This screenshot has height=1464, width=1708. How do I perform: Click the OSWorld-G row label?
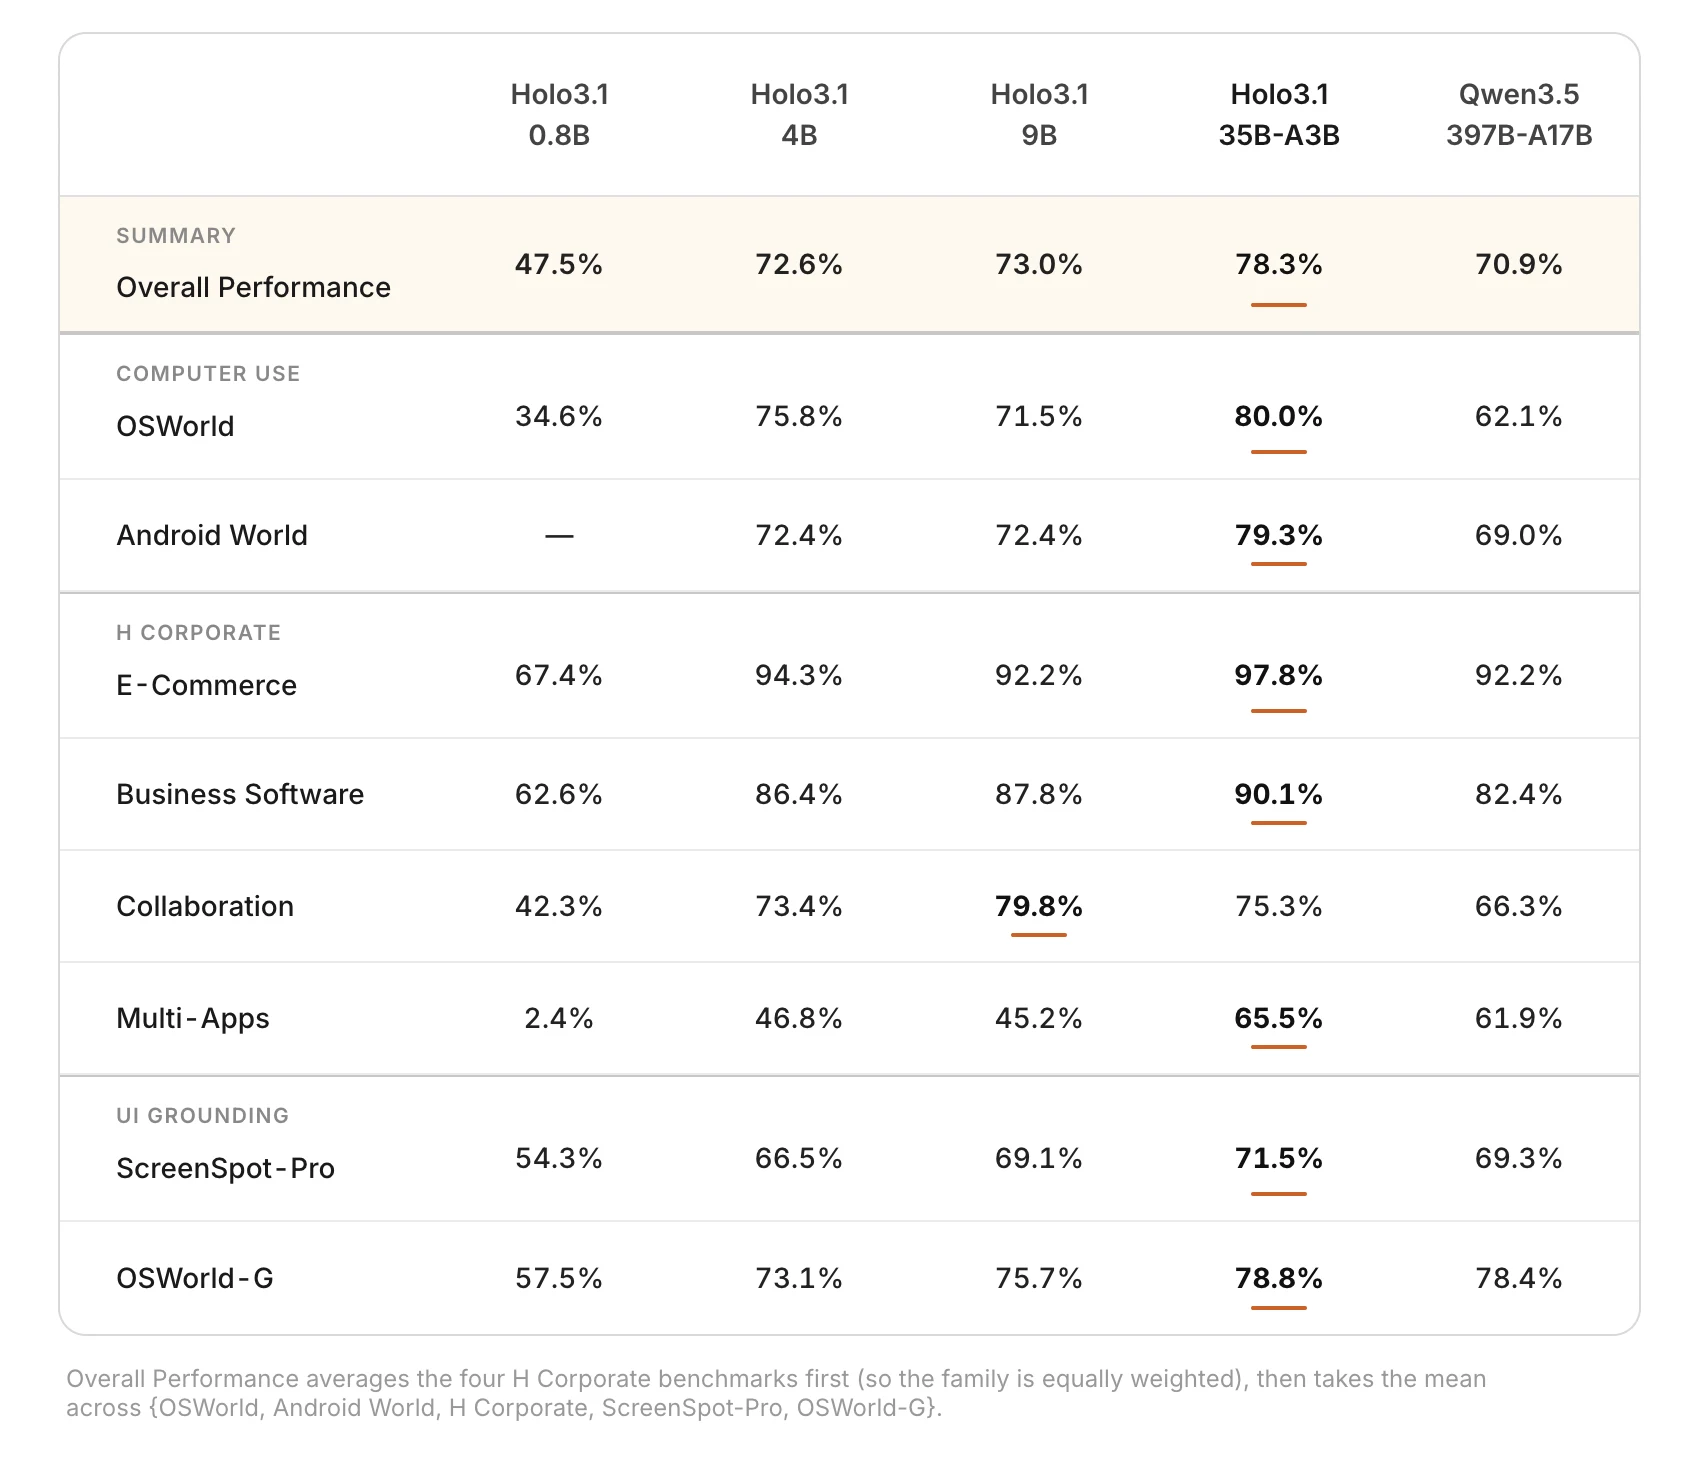pyautogui.click(x=195, y=1278)
